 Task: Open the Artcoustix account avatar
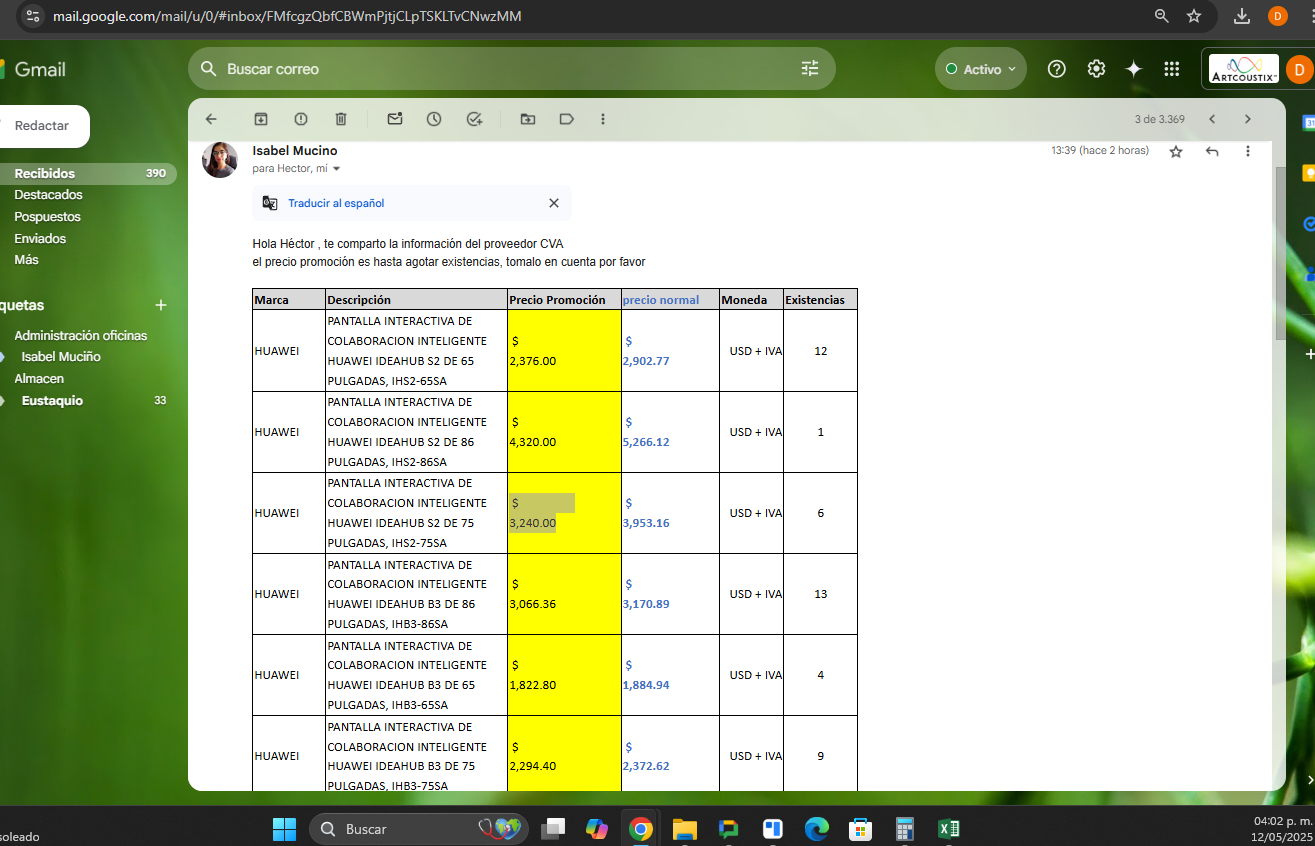(x=1299, y=70)
